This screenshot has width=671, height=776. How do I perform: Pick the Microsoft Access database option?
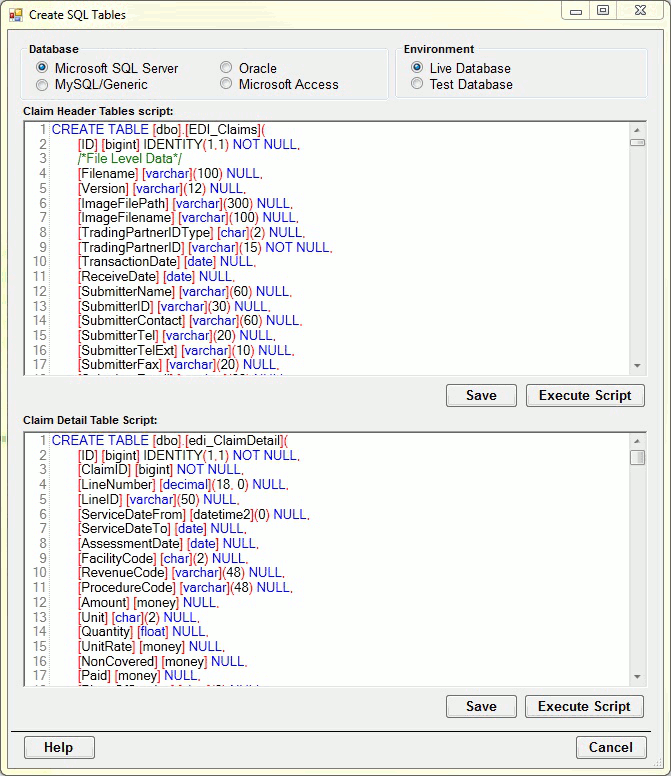tap(226, 85)
